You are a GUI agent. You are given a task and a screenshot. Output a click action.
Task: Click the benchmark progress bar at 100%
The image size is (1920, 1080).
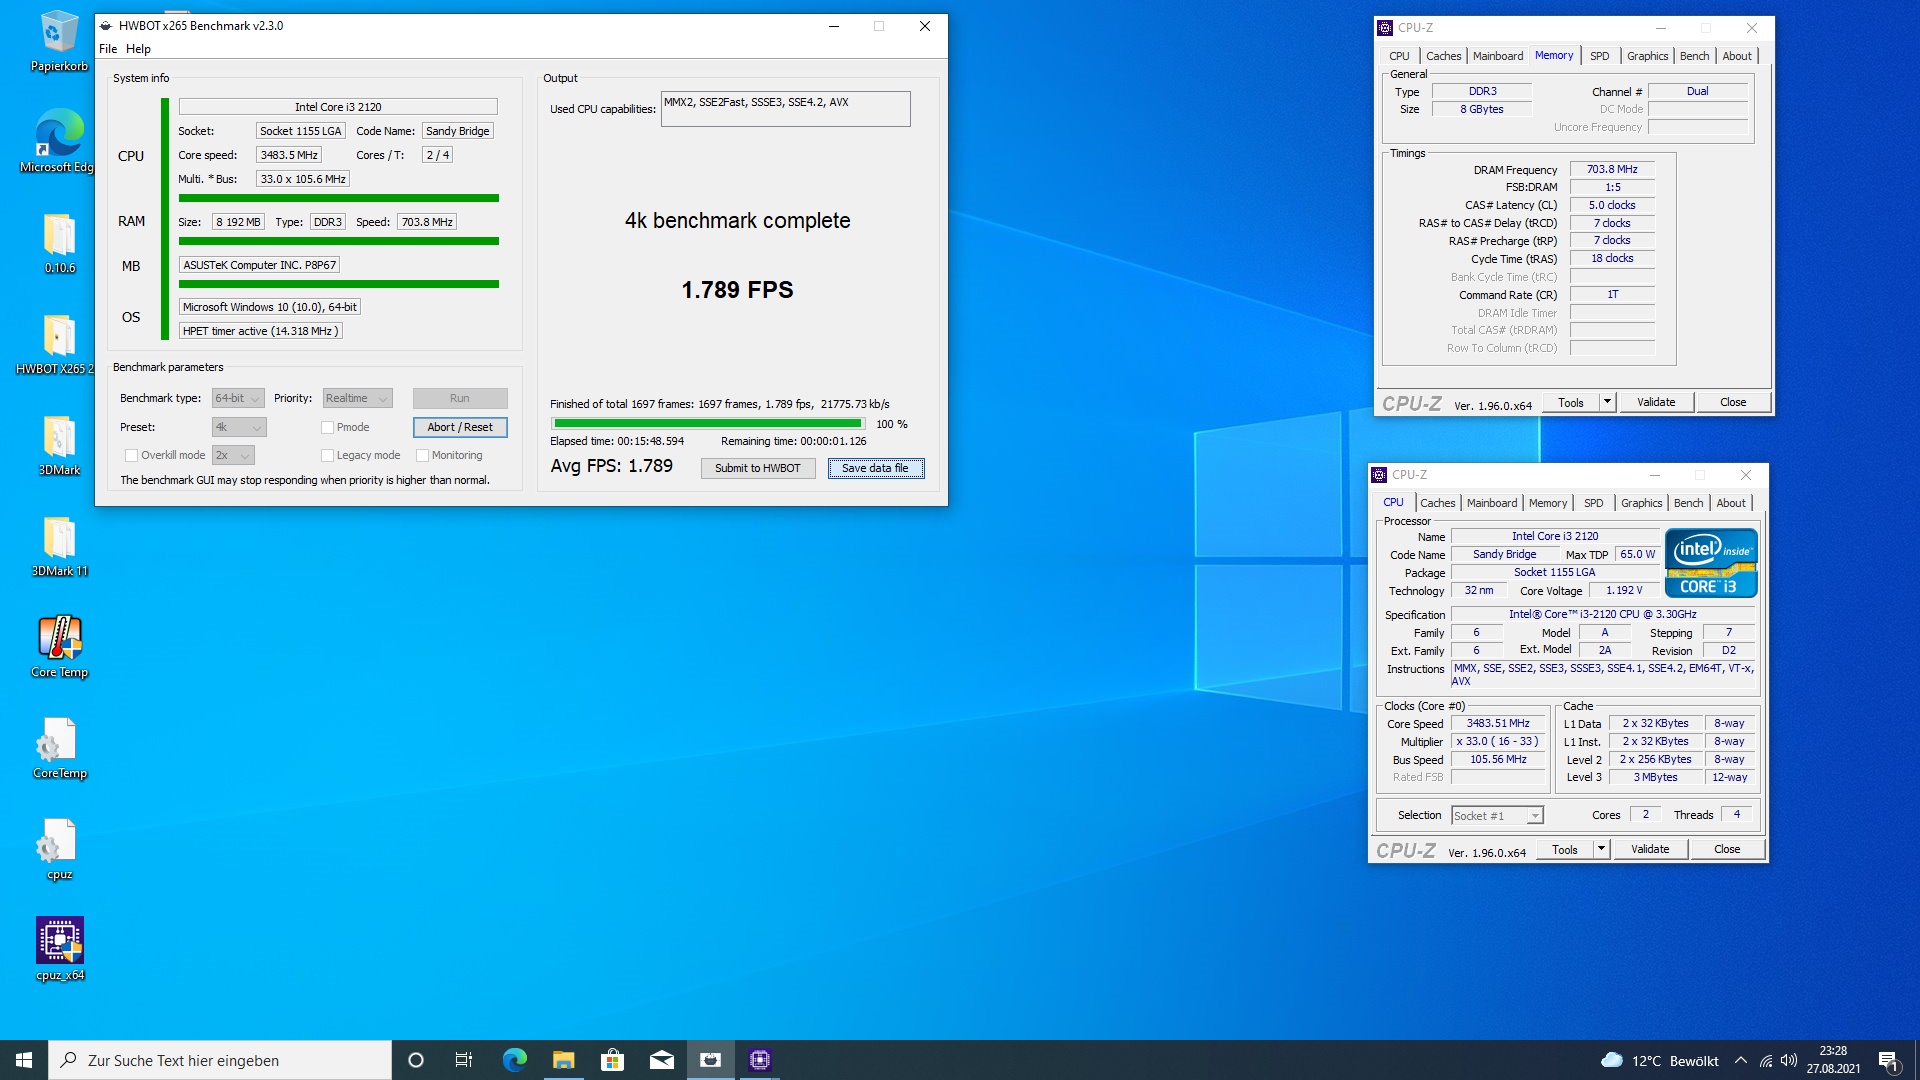[708, 423]
